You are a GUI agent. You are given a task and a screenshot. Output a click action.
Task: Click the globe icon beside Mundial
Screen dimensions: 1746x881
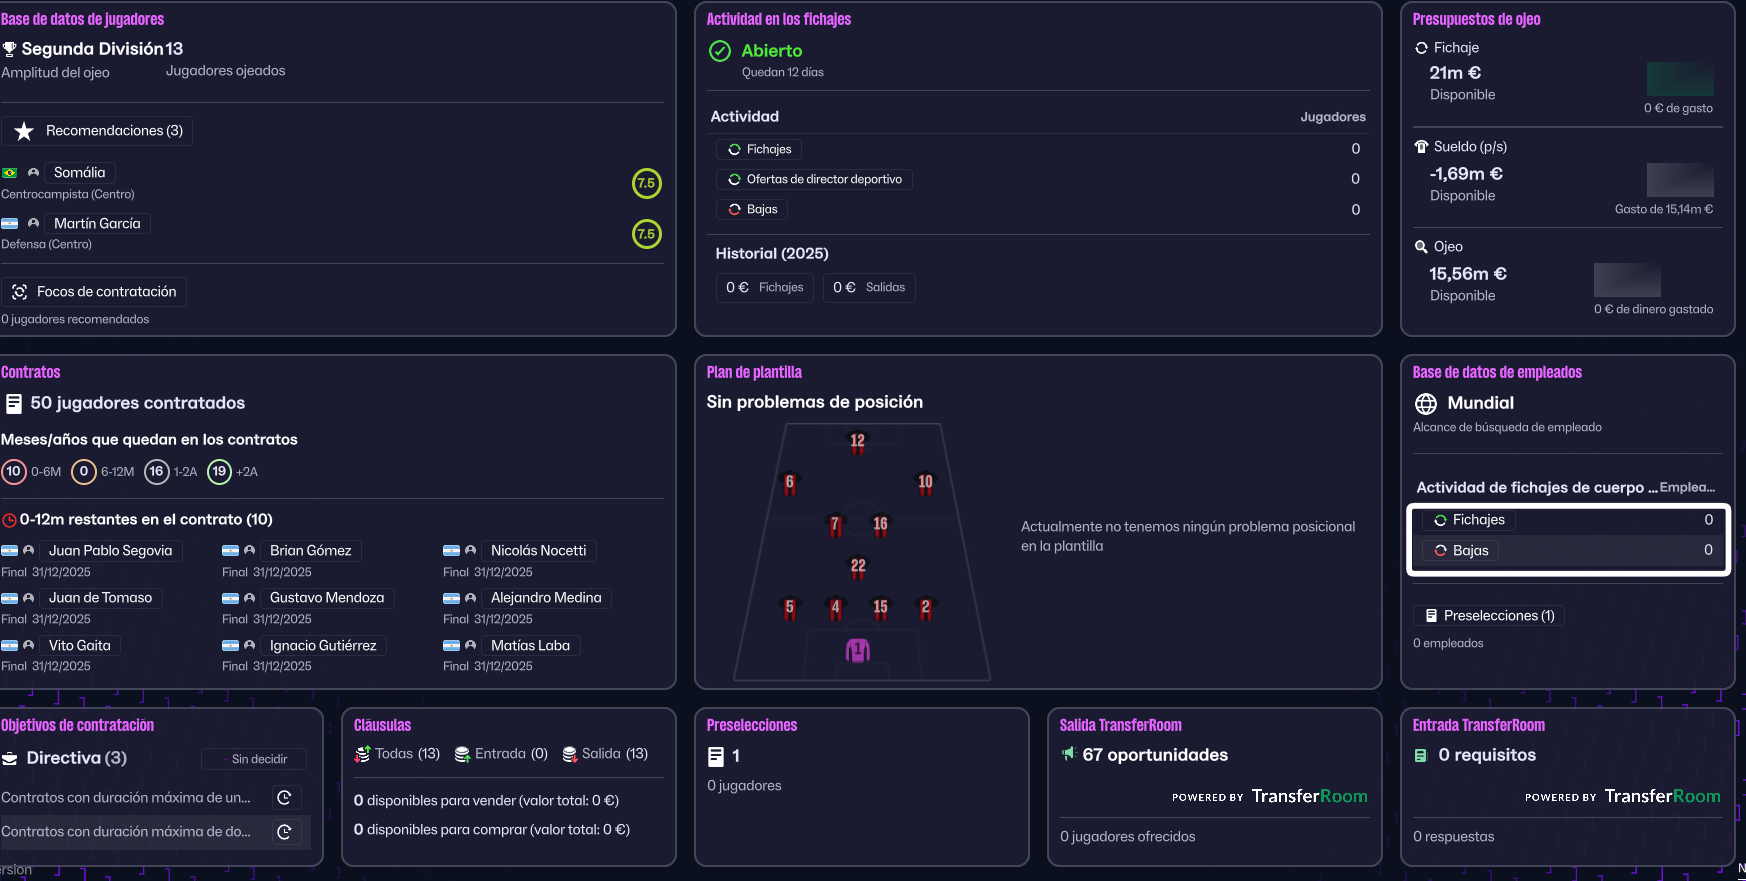pyautogui.click(x=1426, y=404)
